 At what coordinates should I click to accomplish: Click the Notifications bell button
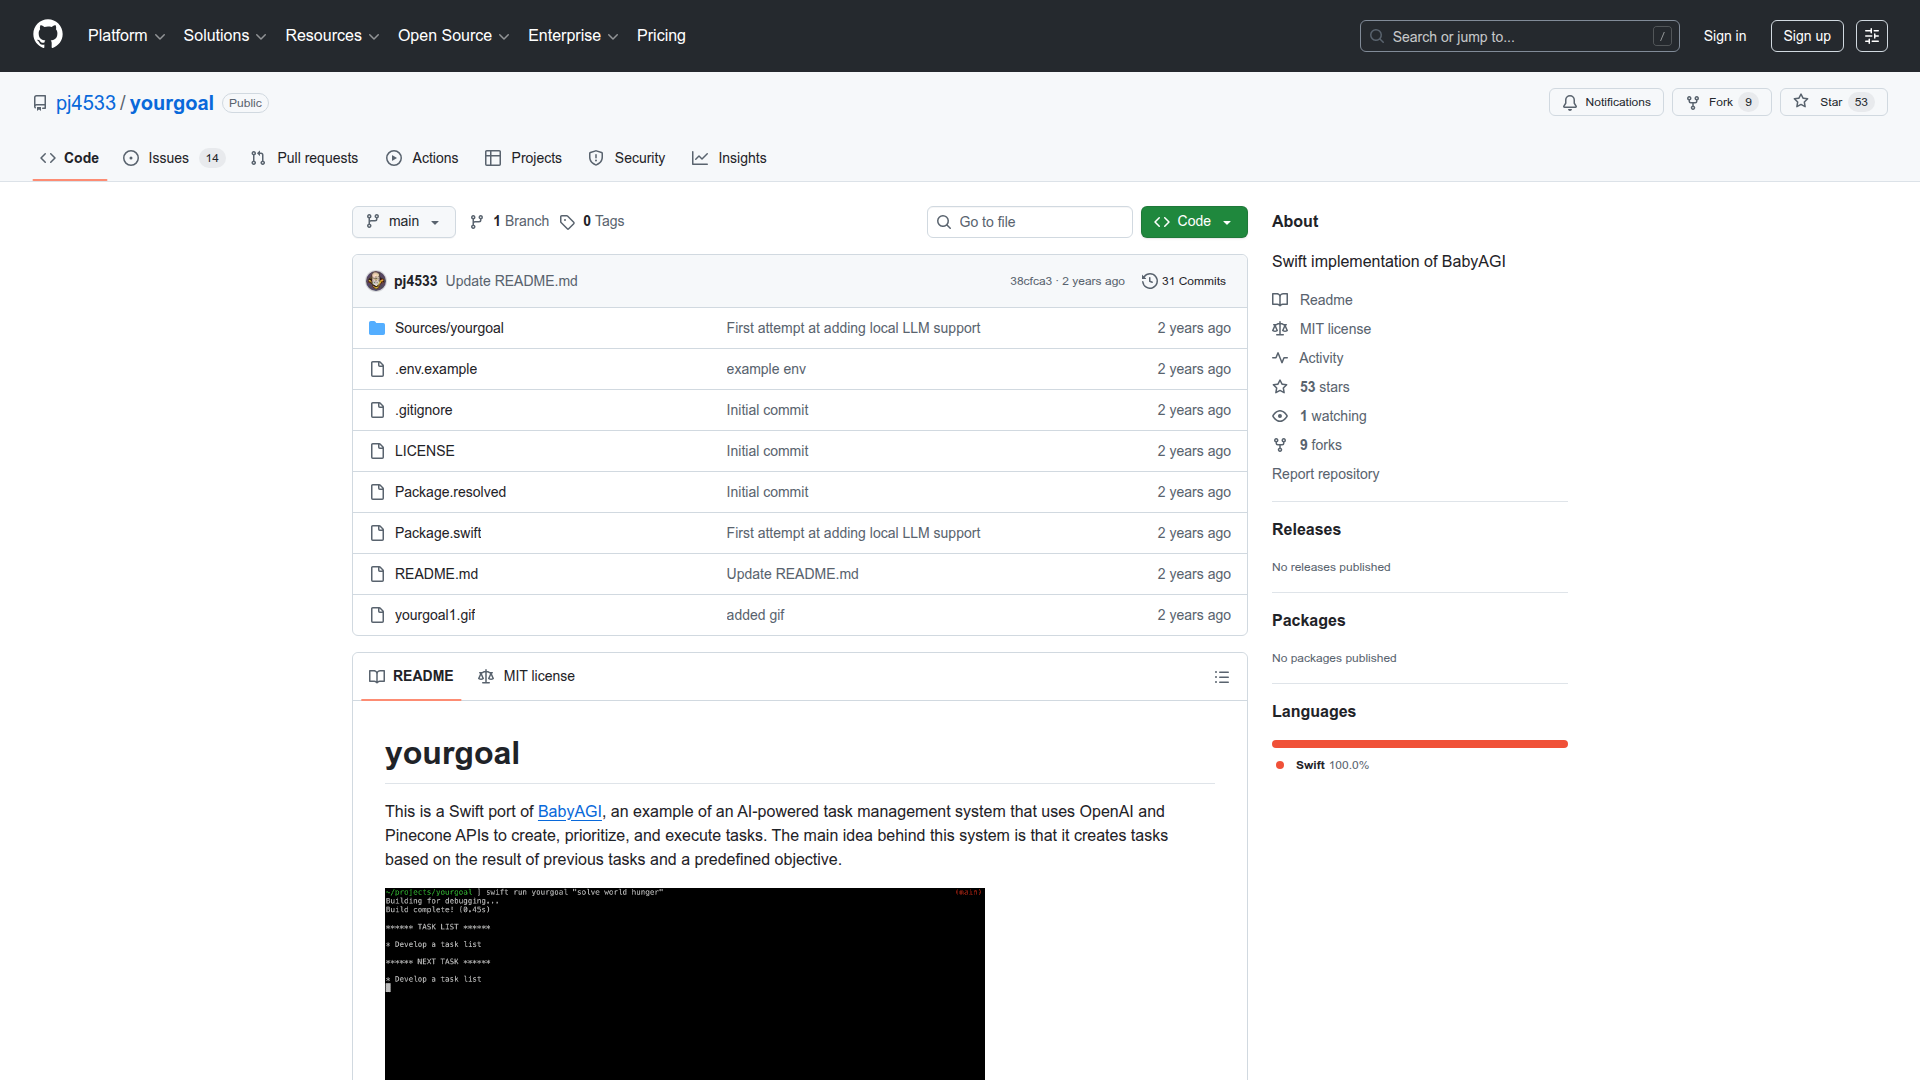pyautogui.click(x=1606, y=102)
